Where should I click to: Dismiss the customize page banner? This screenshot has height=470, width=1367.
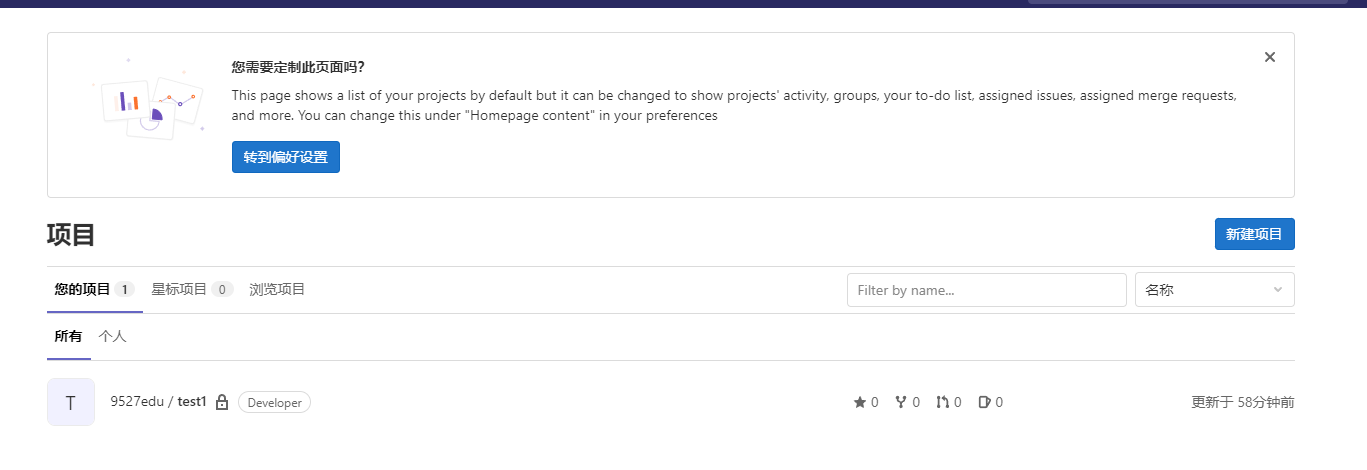click(x=1270, y=57)
